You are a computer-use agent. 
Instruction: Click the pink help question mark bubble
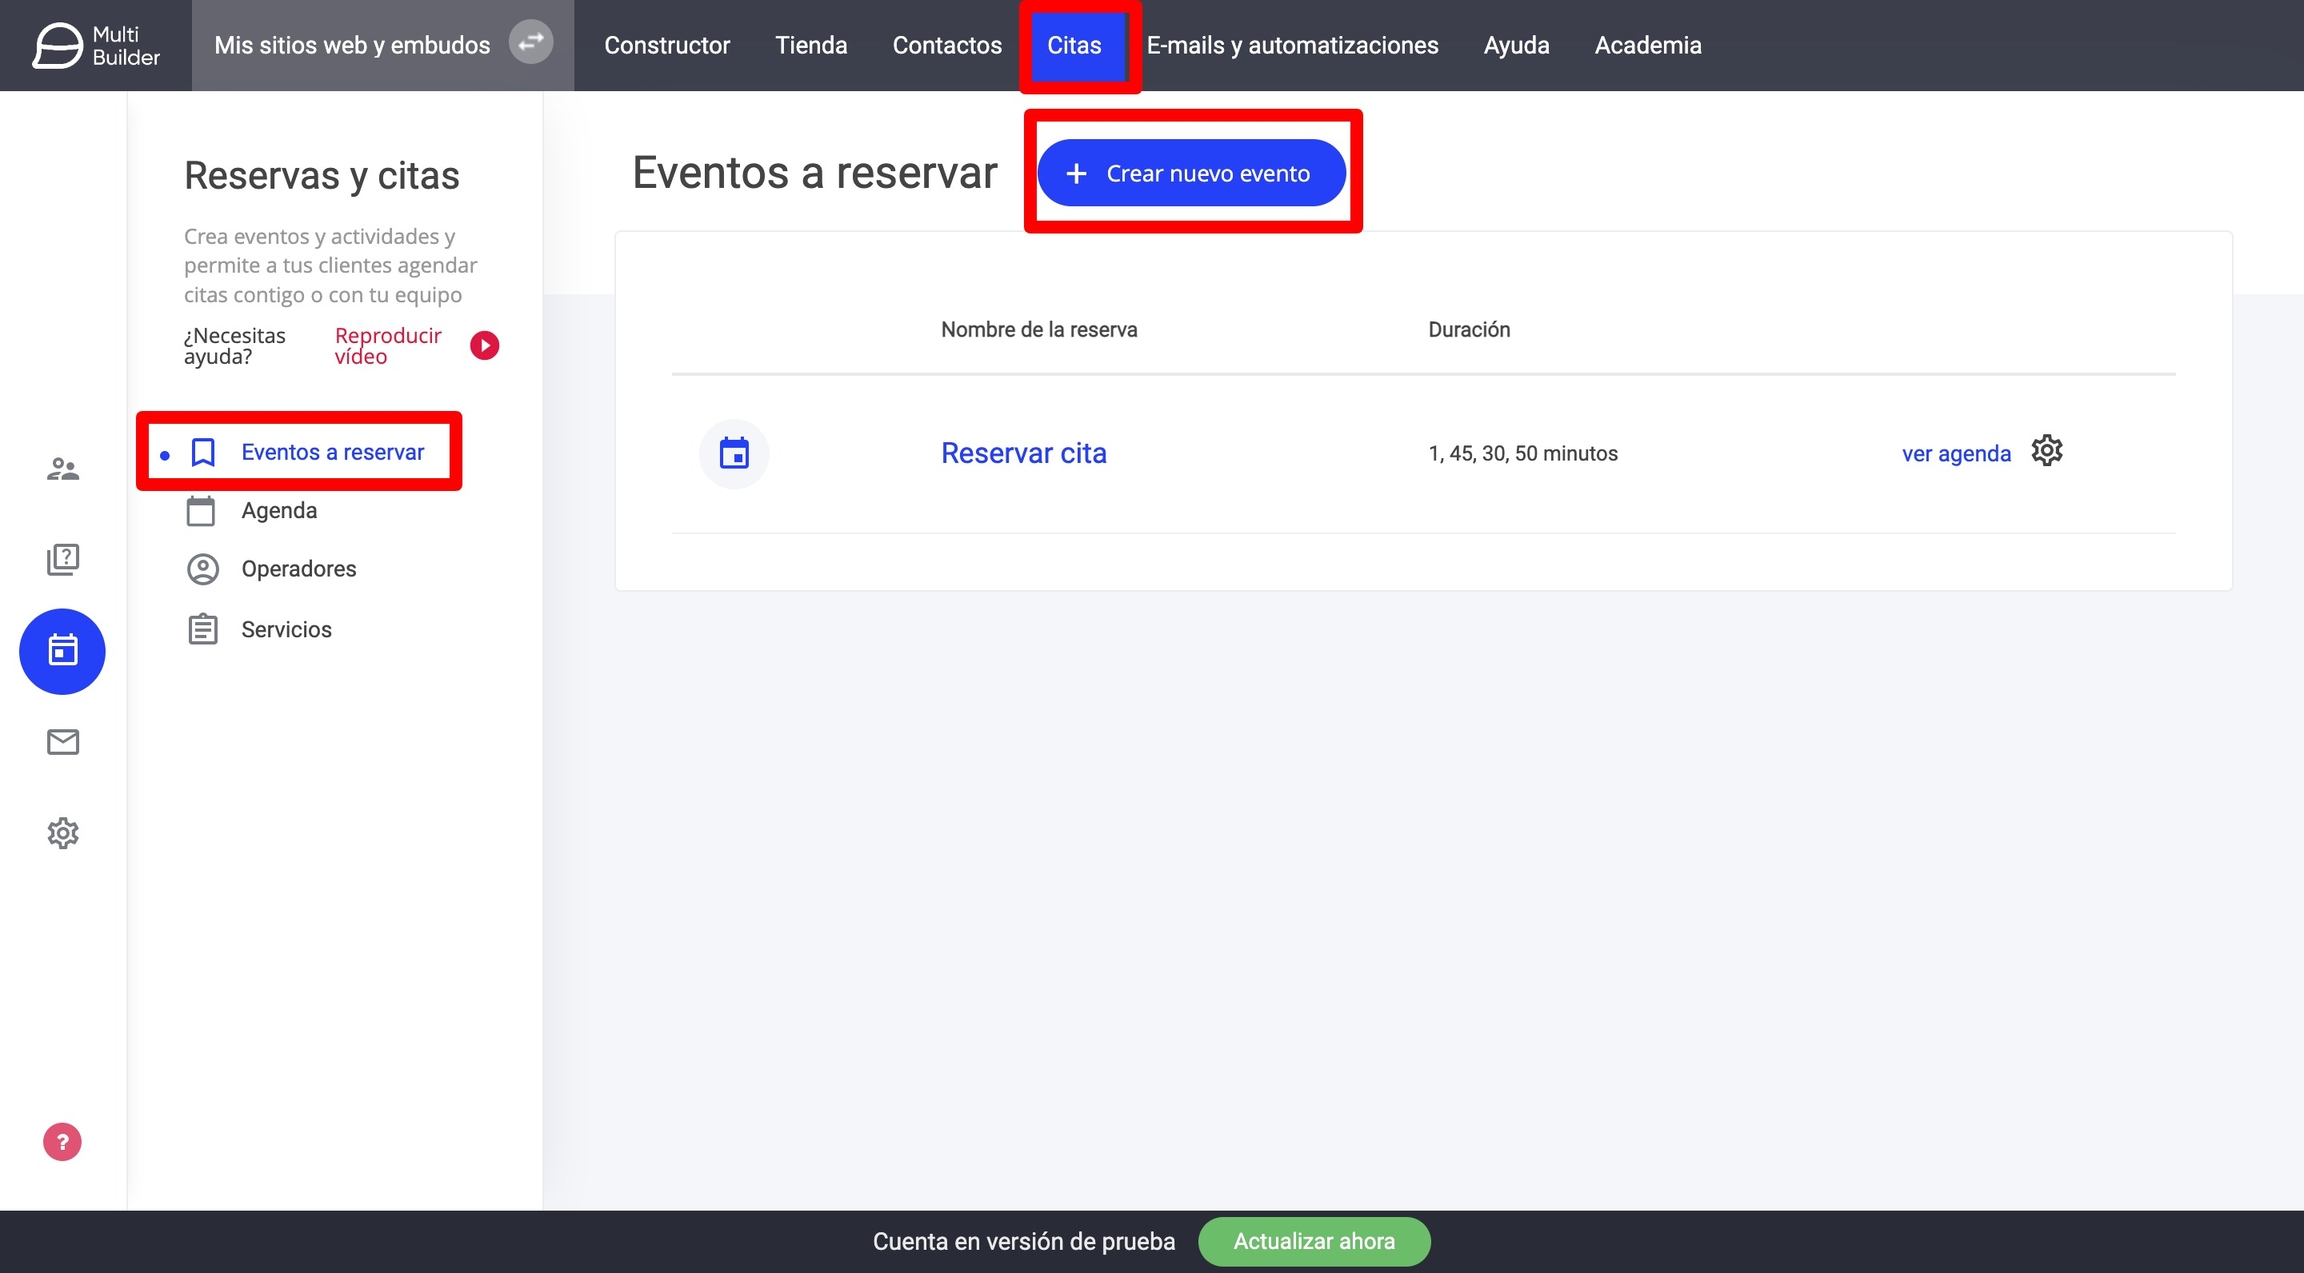click(62, 1141)
